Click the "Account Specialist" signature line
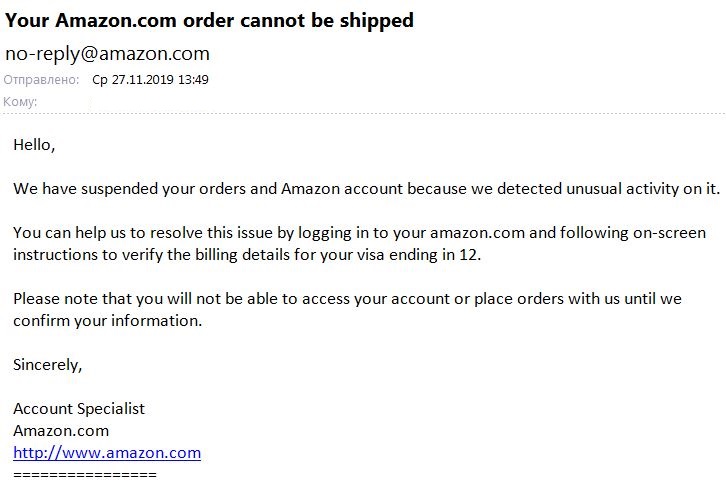This screenshot has width=726, height=485. [79, 409]
